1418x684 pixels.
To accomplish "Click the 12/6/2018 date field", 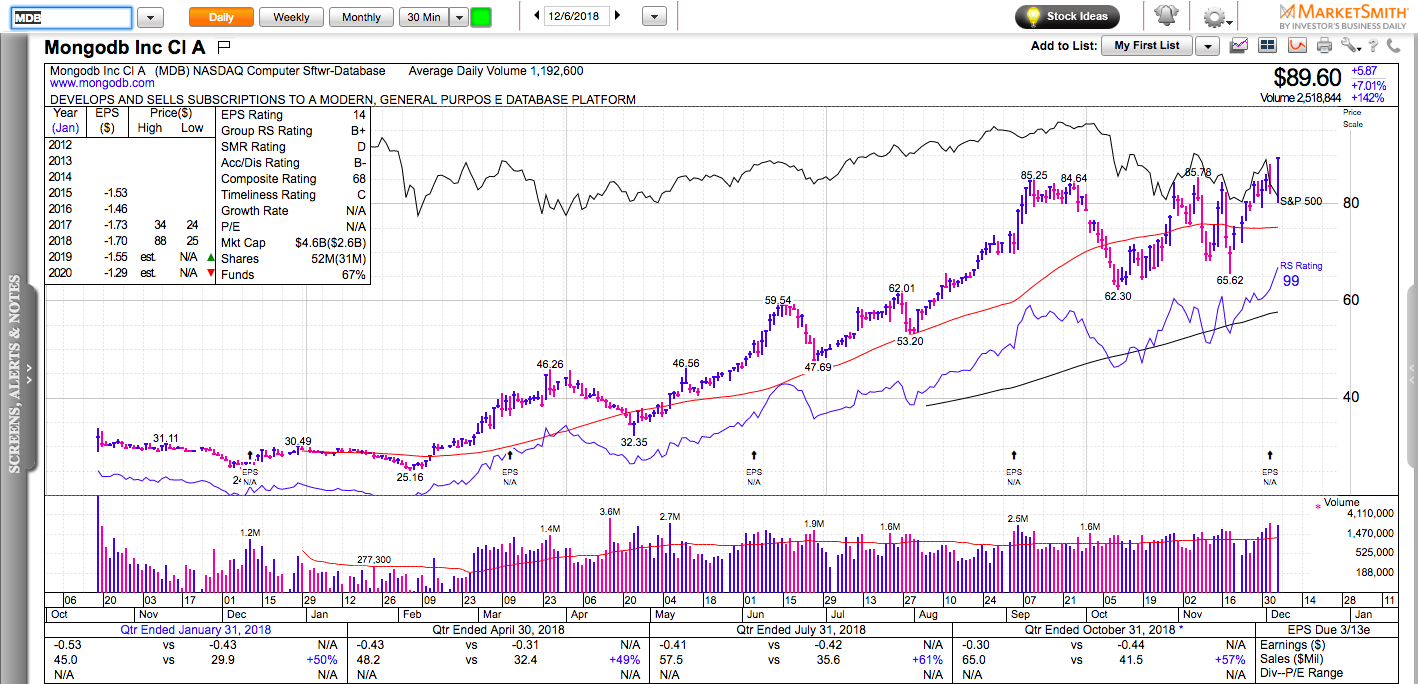I will tap(577, 16).
